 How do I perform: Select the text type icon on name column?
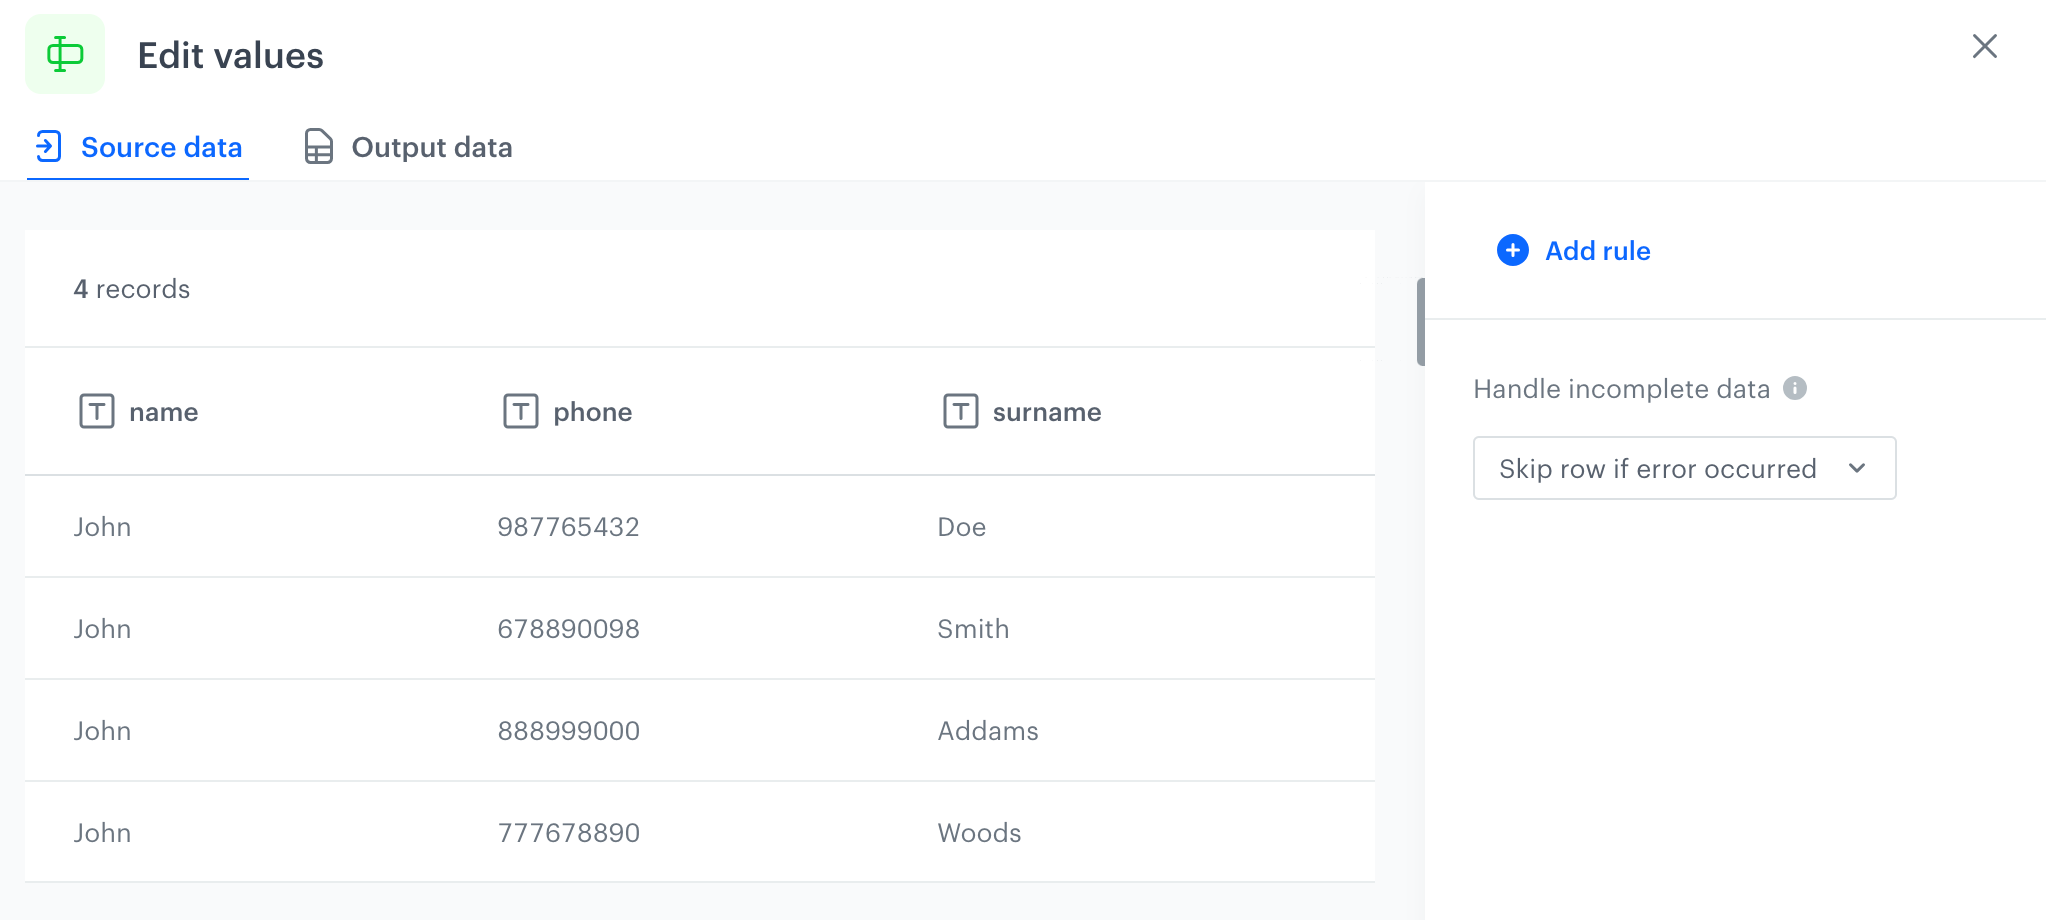click(x=96, y=411)
